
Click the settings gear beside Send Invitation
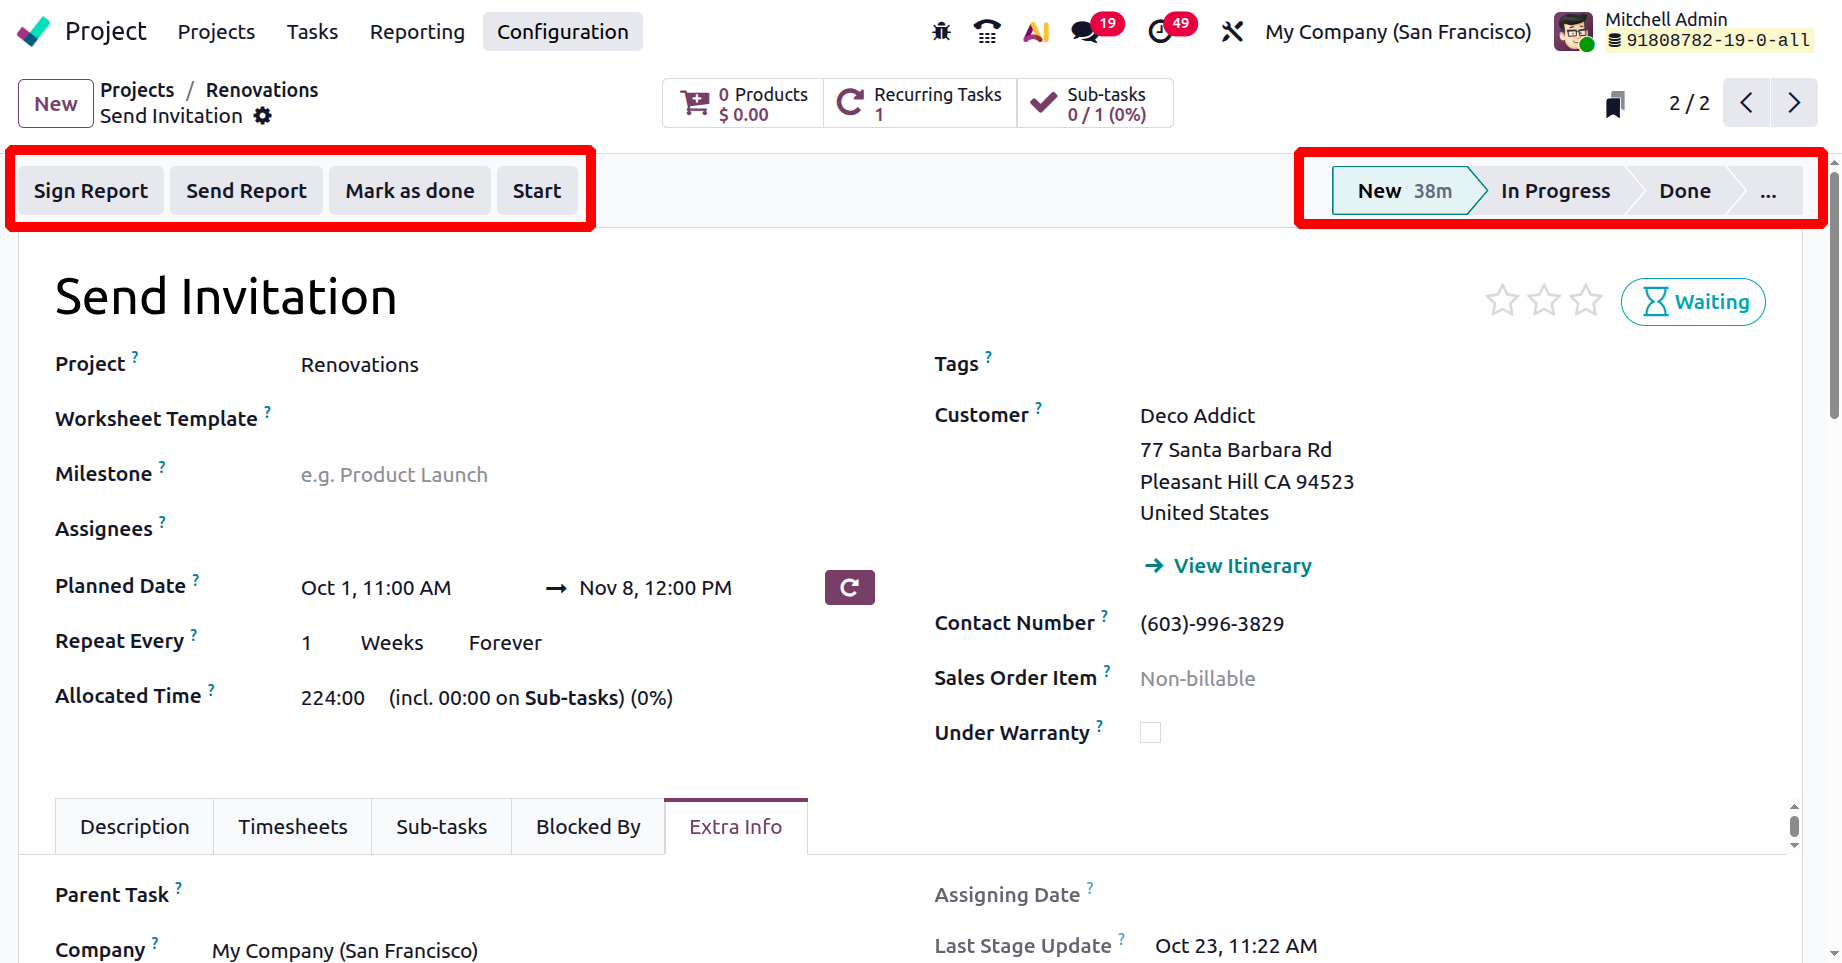pos(263,116)
